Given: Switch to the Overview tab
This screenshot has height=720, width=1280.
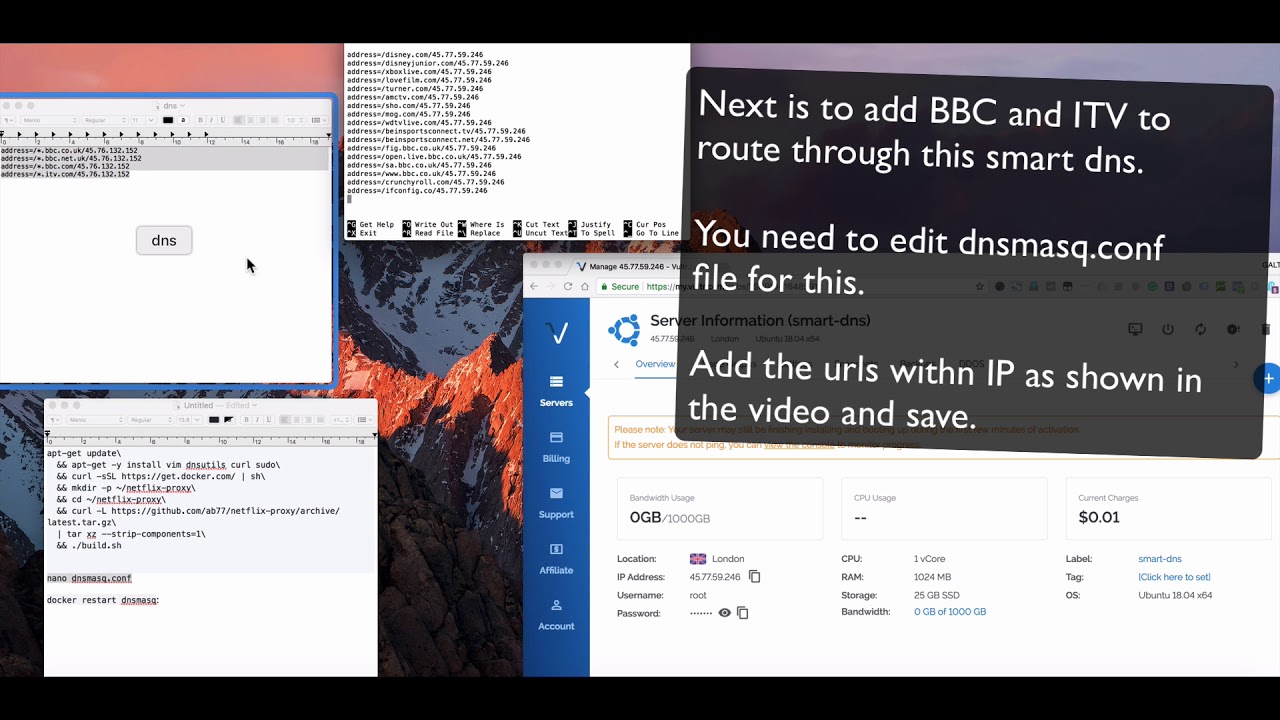Looking at the screenshot, I should click(655, 364).
